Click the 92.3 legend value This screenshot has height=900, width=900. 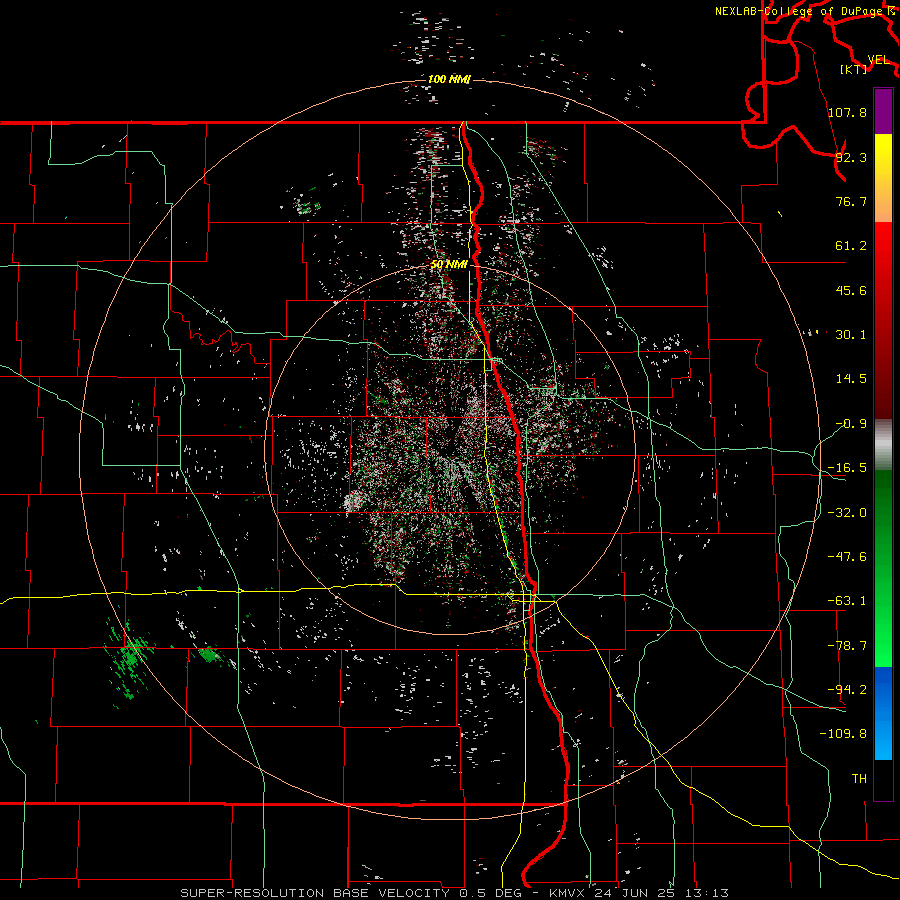pos(851,157)
